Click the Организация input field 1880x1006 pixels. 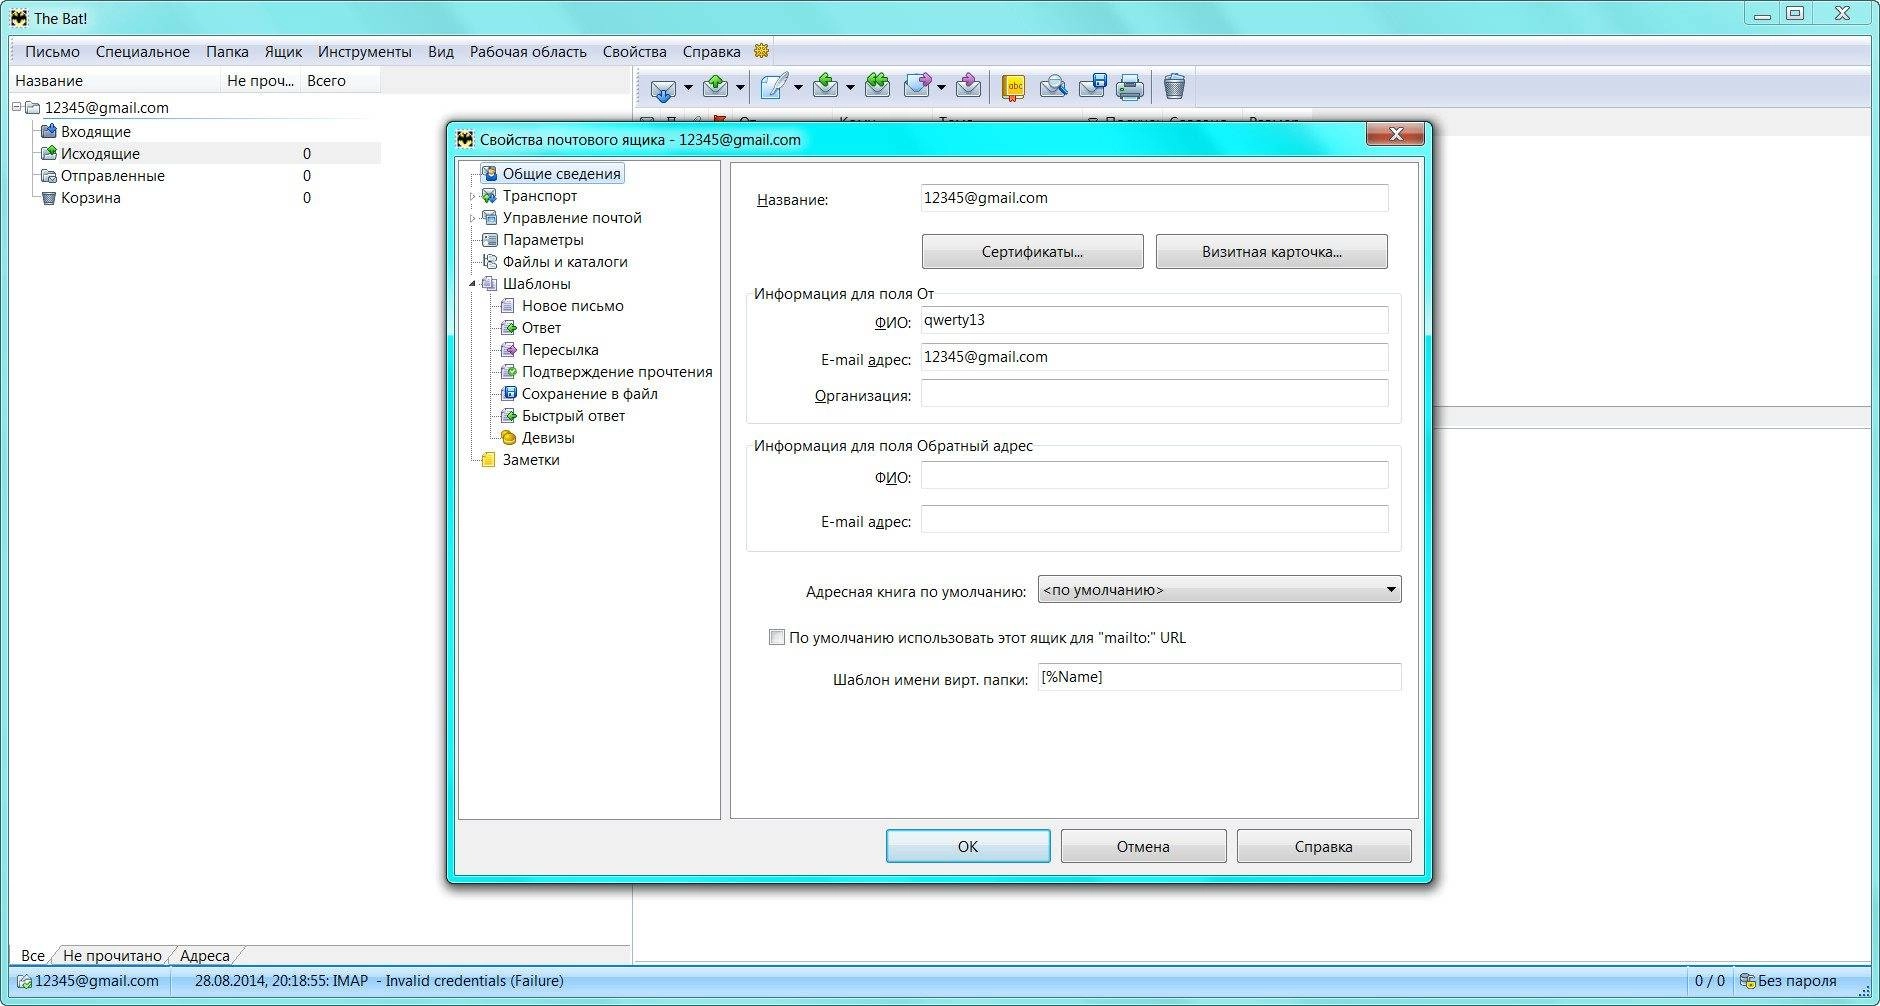pos(1154,393)
